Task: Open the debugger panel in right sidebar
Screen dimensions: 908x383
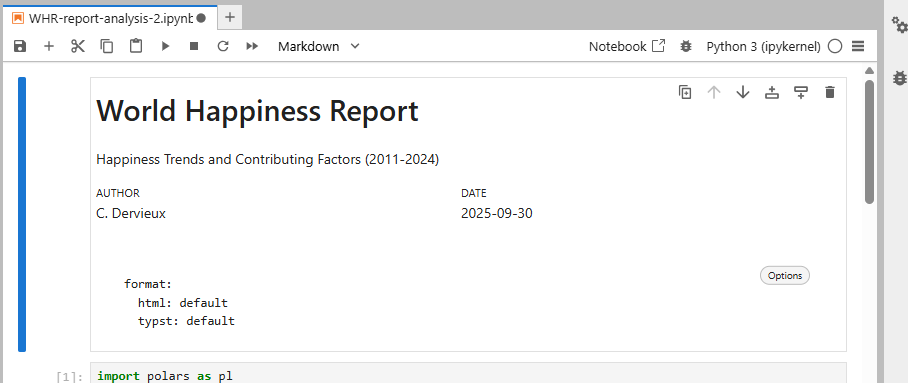Action: click(x=899, y=78)
